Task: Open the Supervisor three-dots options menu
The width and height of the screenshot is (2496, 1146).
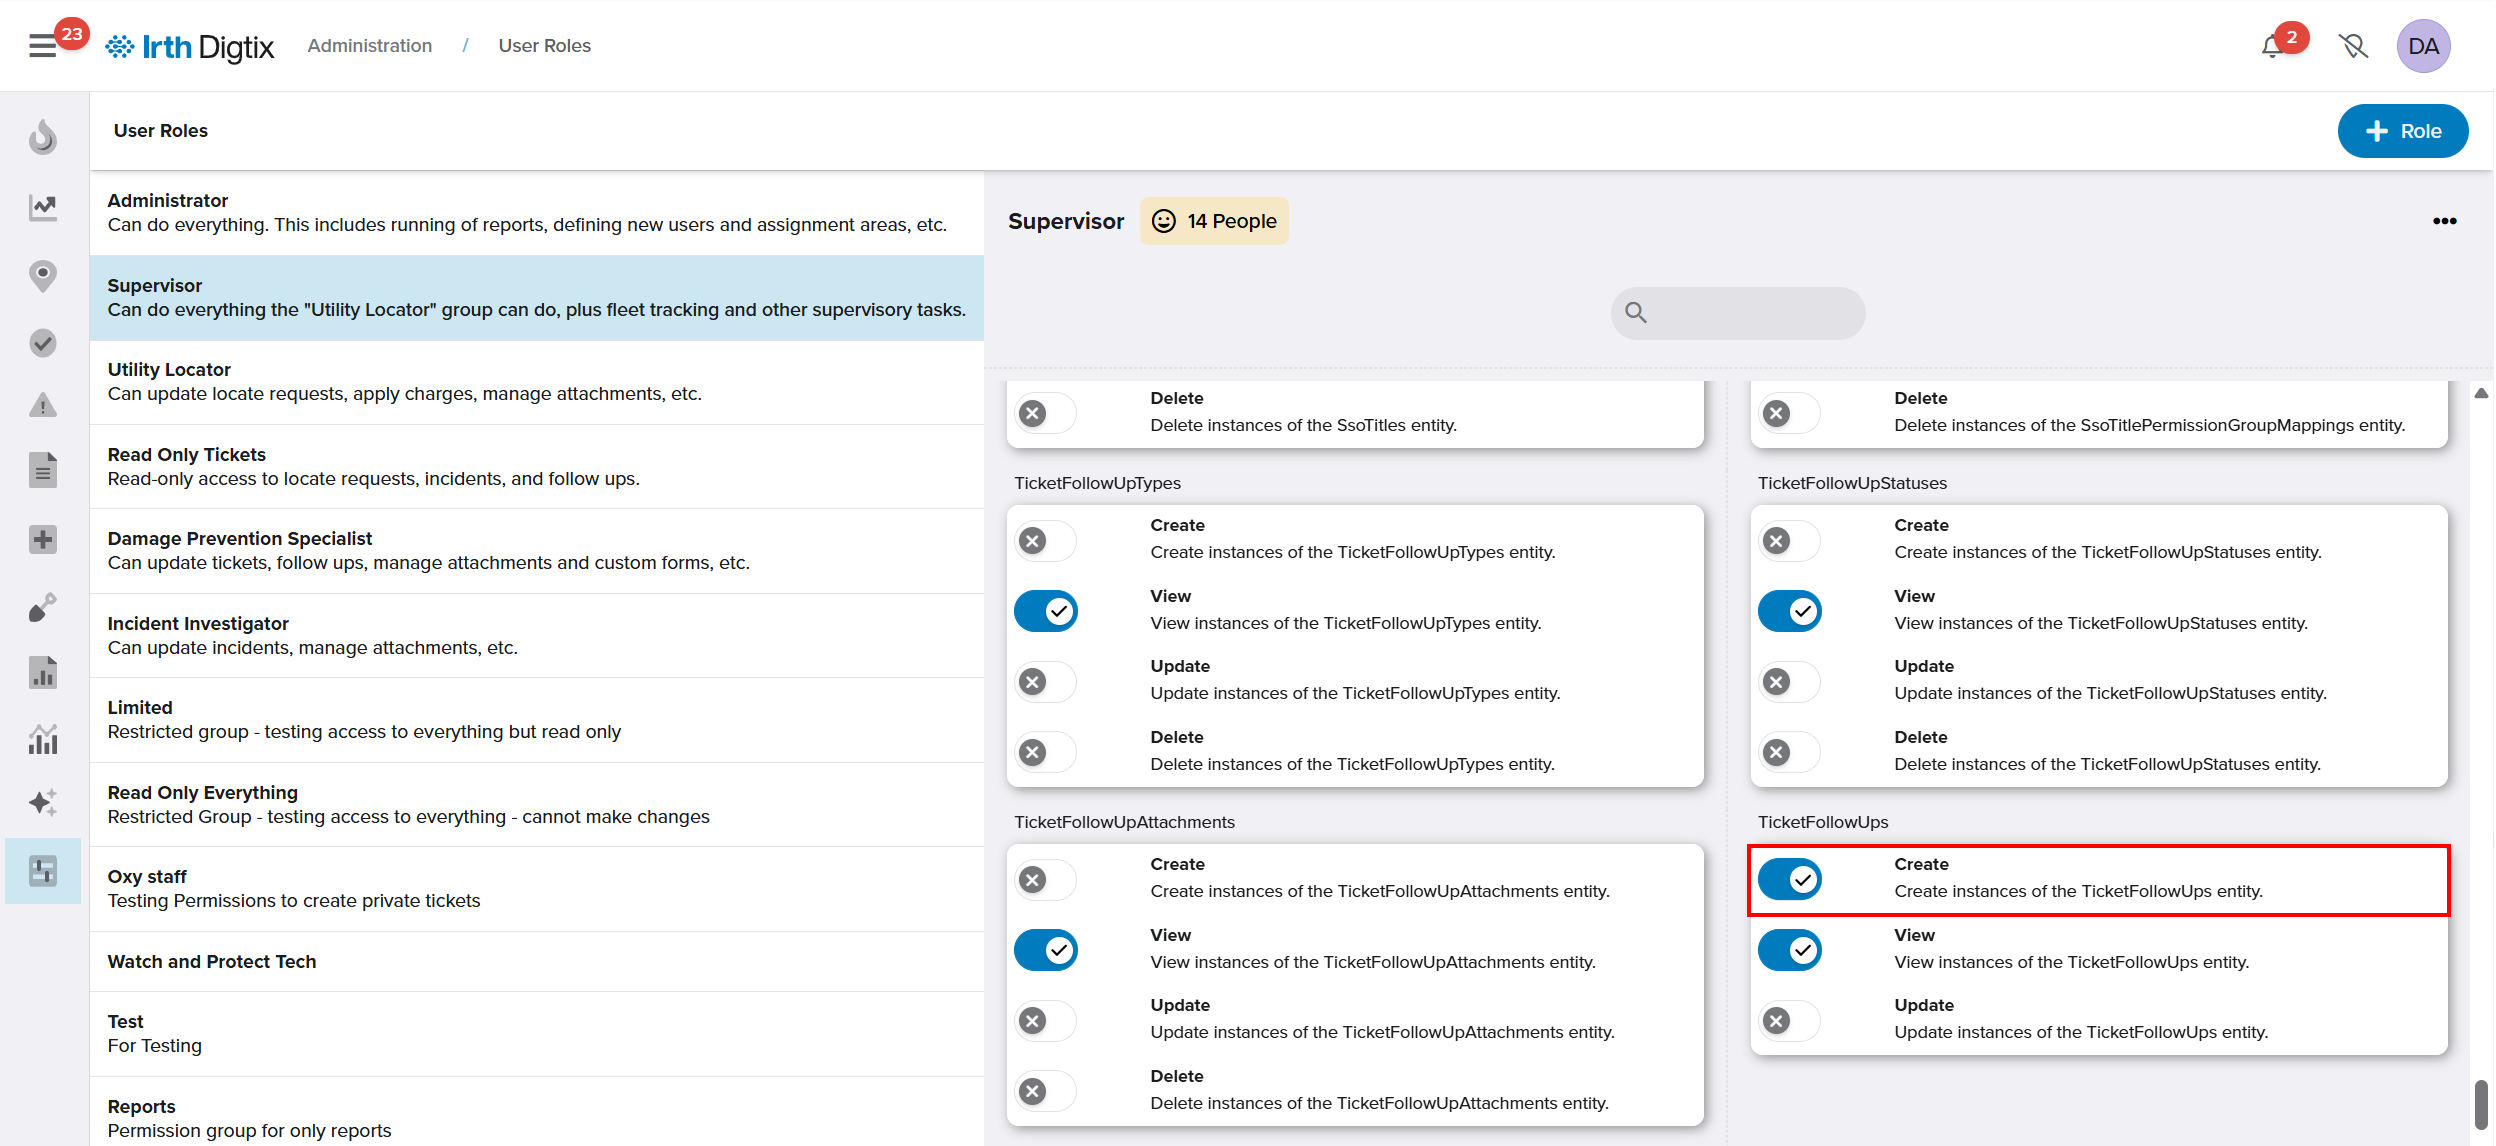Action: [x=2444, y=221]
